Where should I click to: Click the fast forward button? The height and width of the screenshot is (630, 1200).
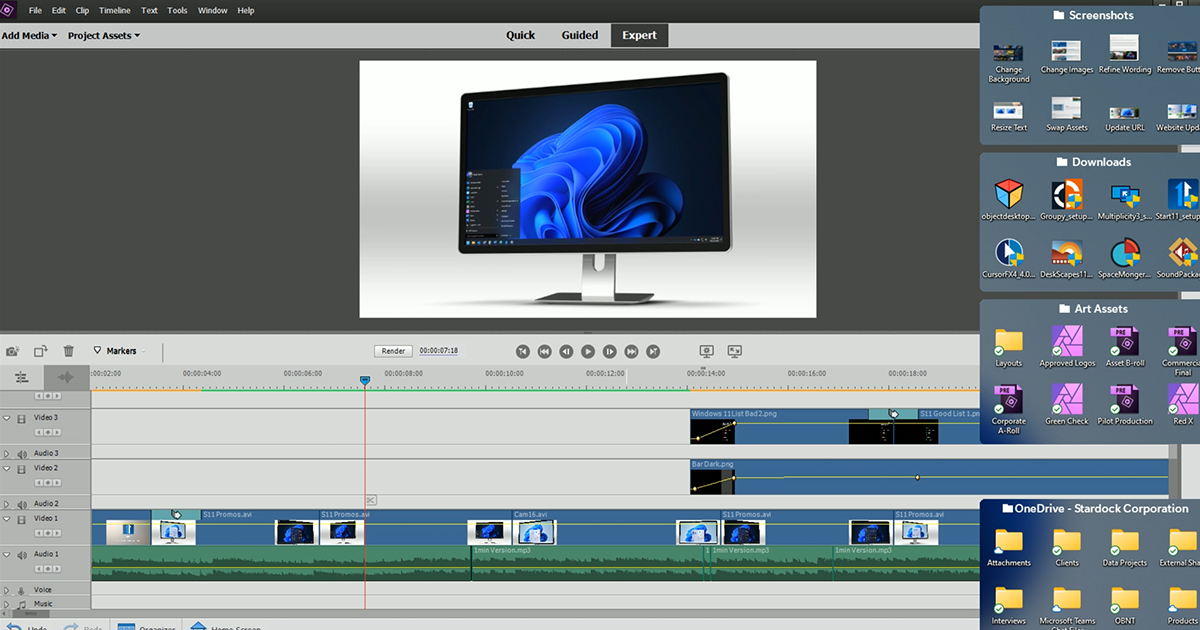coord(631,351)
